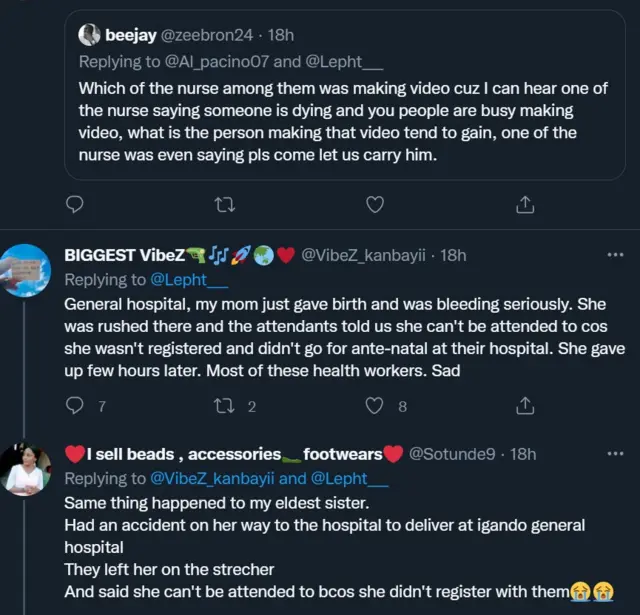This screenshot has width=640, height=615.
Task: View BIGGEST VibeZ's profile picture
Action: click(x=25, y=269)
